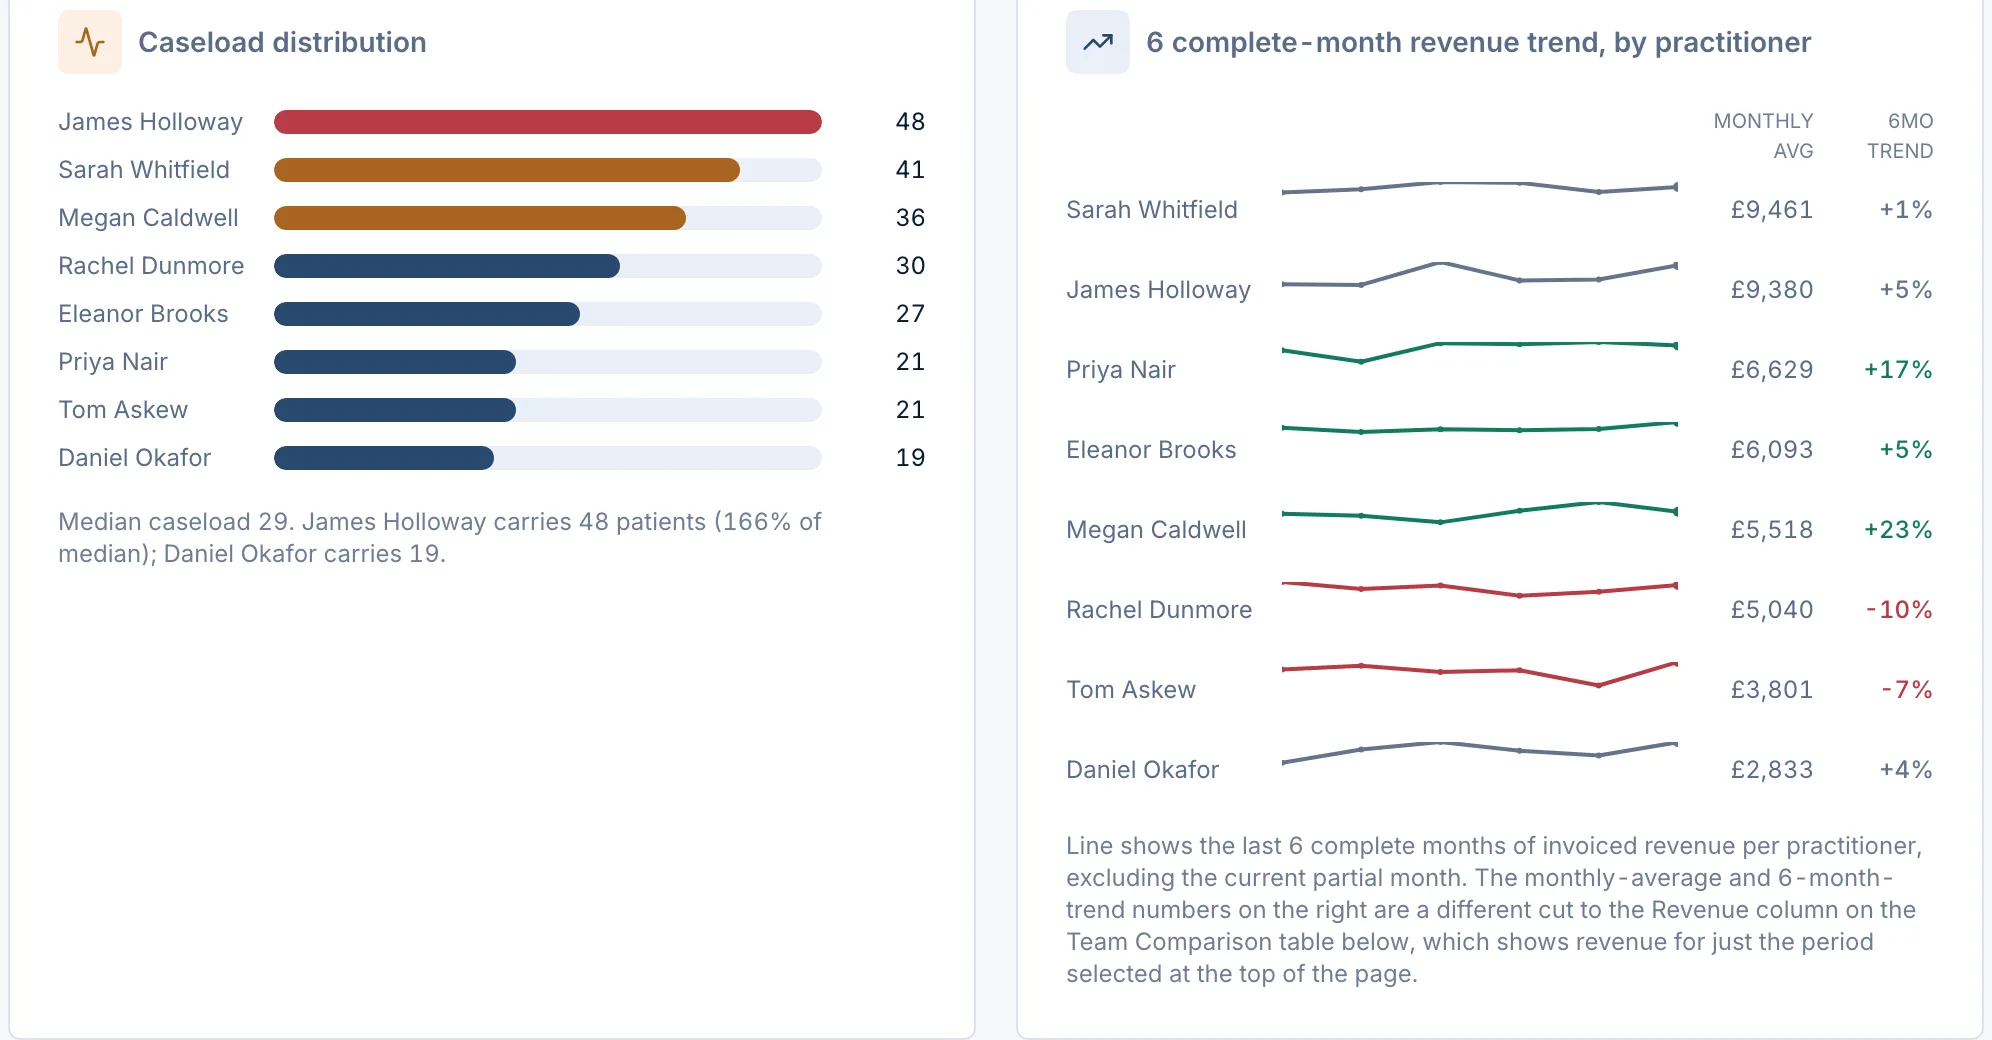
Task: Click Rachel Dunmore's -10% trend value
Action: point(1899,610)
